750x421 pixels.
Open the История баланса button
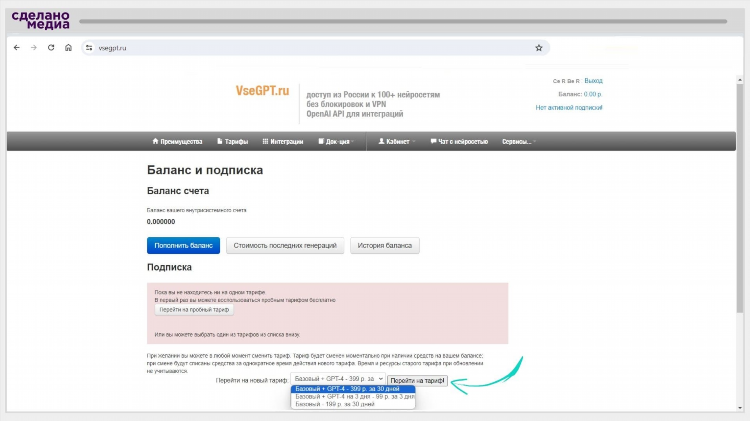(x=385, y=245)
